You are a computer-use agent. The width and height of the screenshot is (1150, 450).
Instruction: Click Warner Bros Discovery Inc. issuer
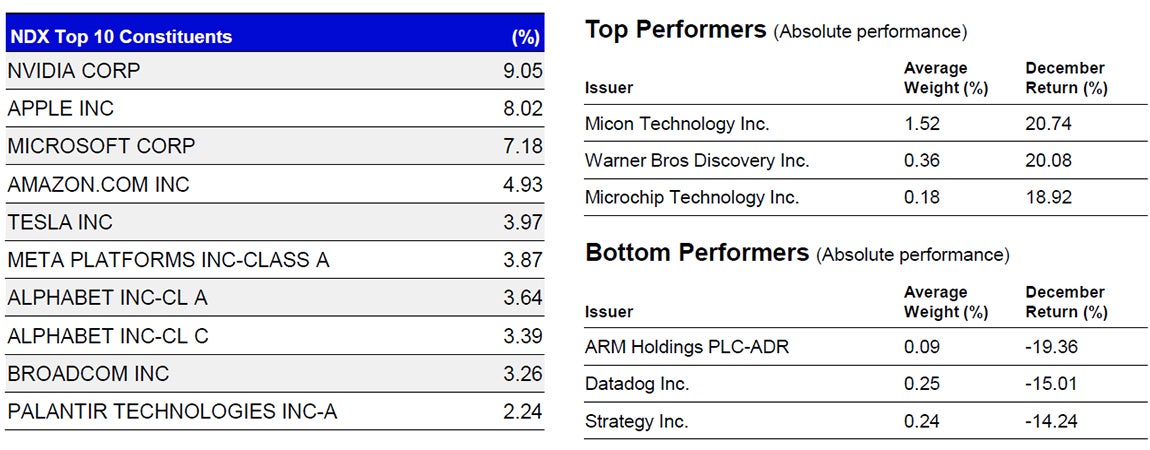[697, 160]
